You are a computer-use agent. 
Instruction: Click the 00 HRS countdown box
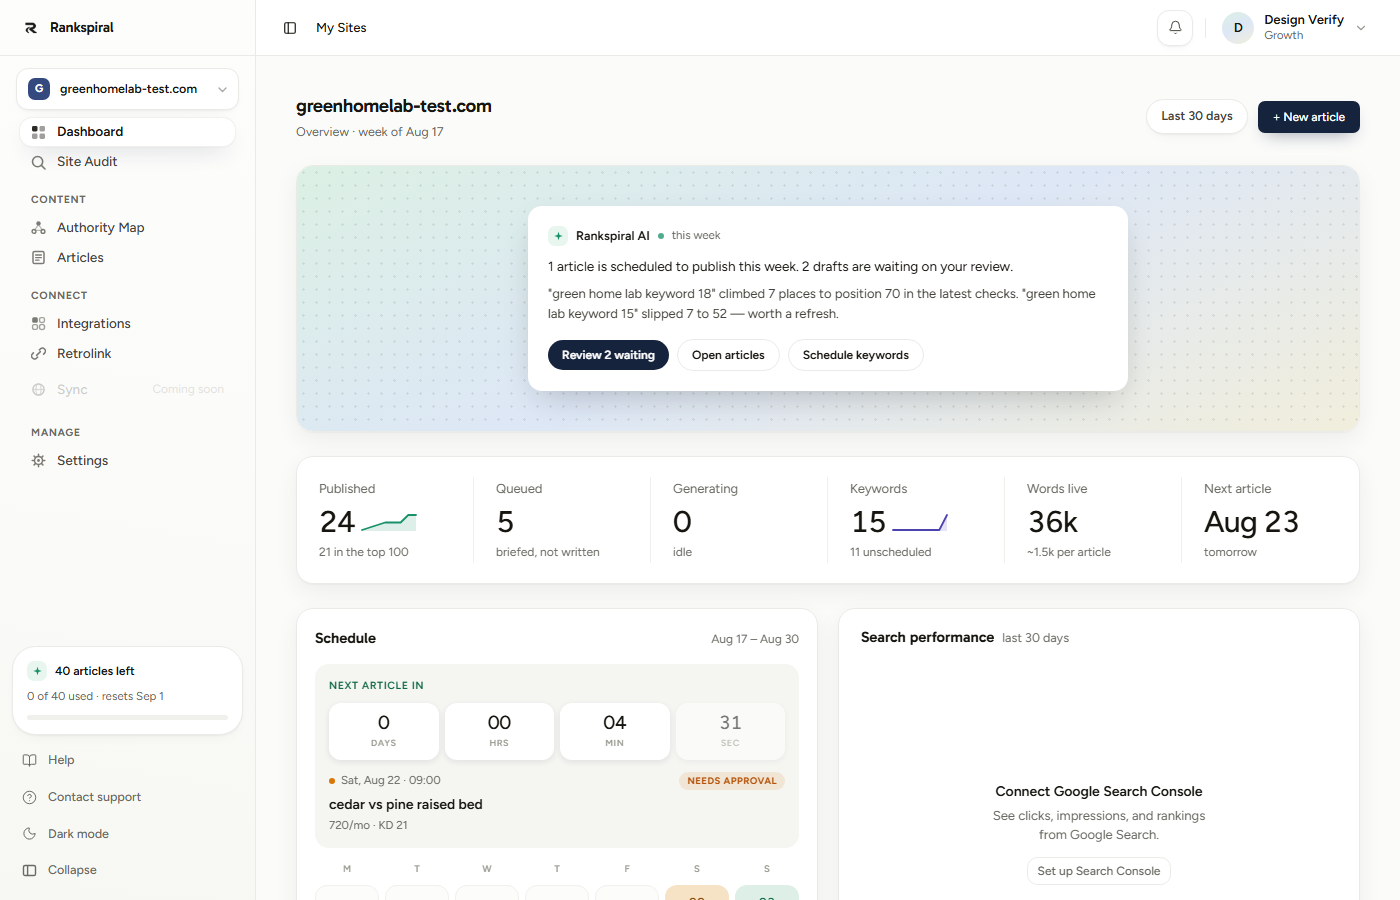(499, 731)
